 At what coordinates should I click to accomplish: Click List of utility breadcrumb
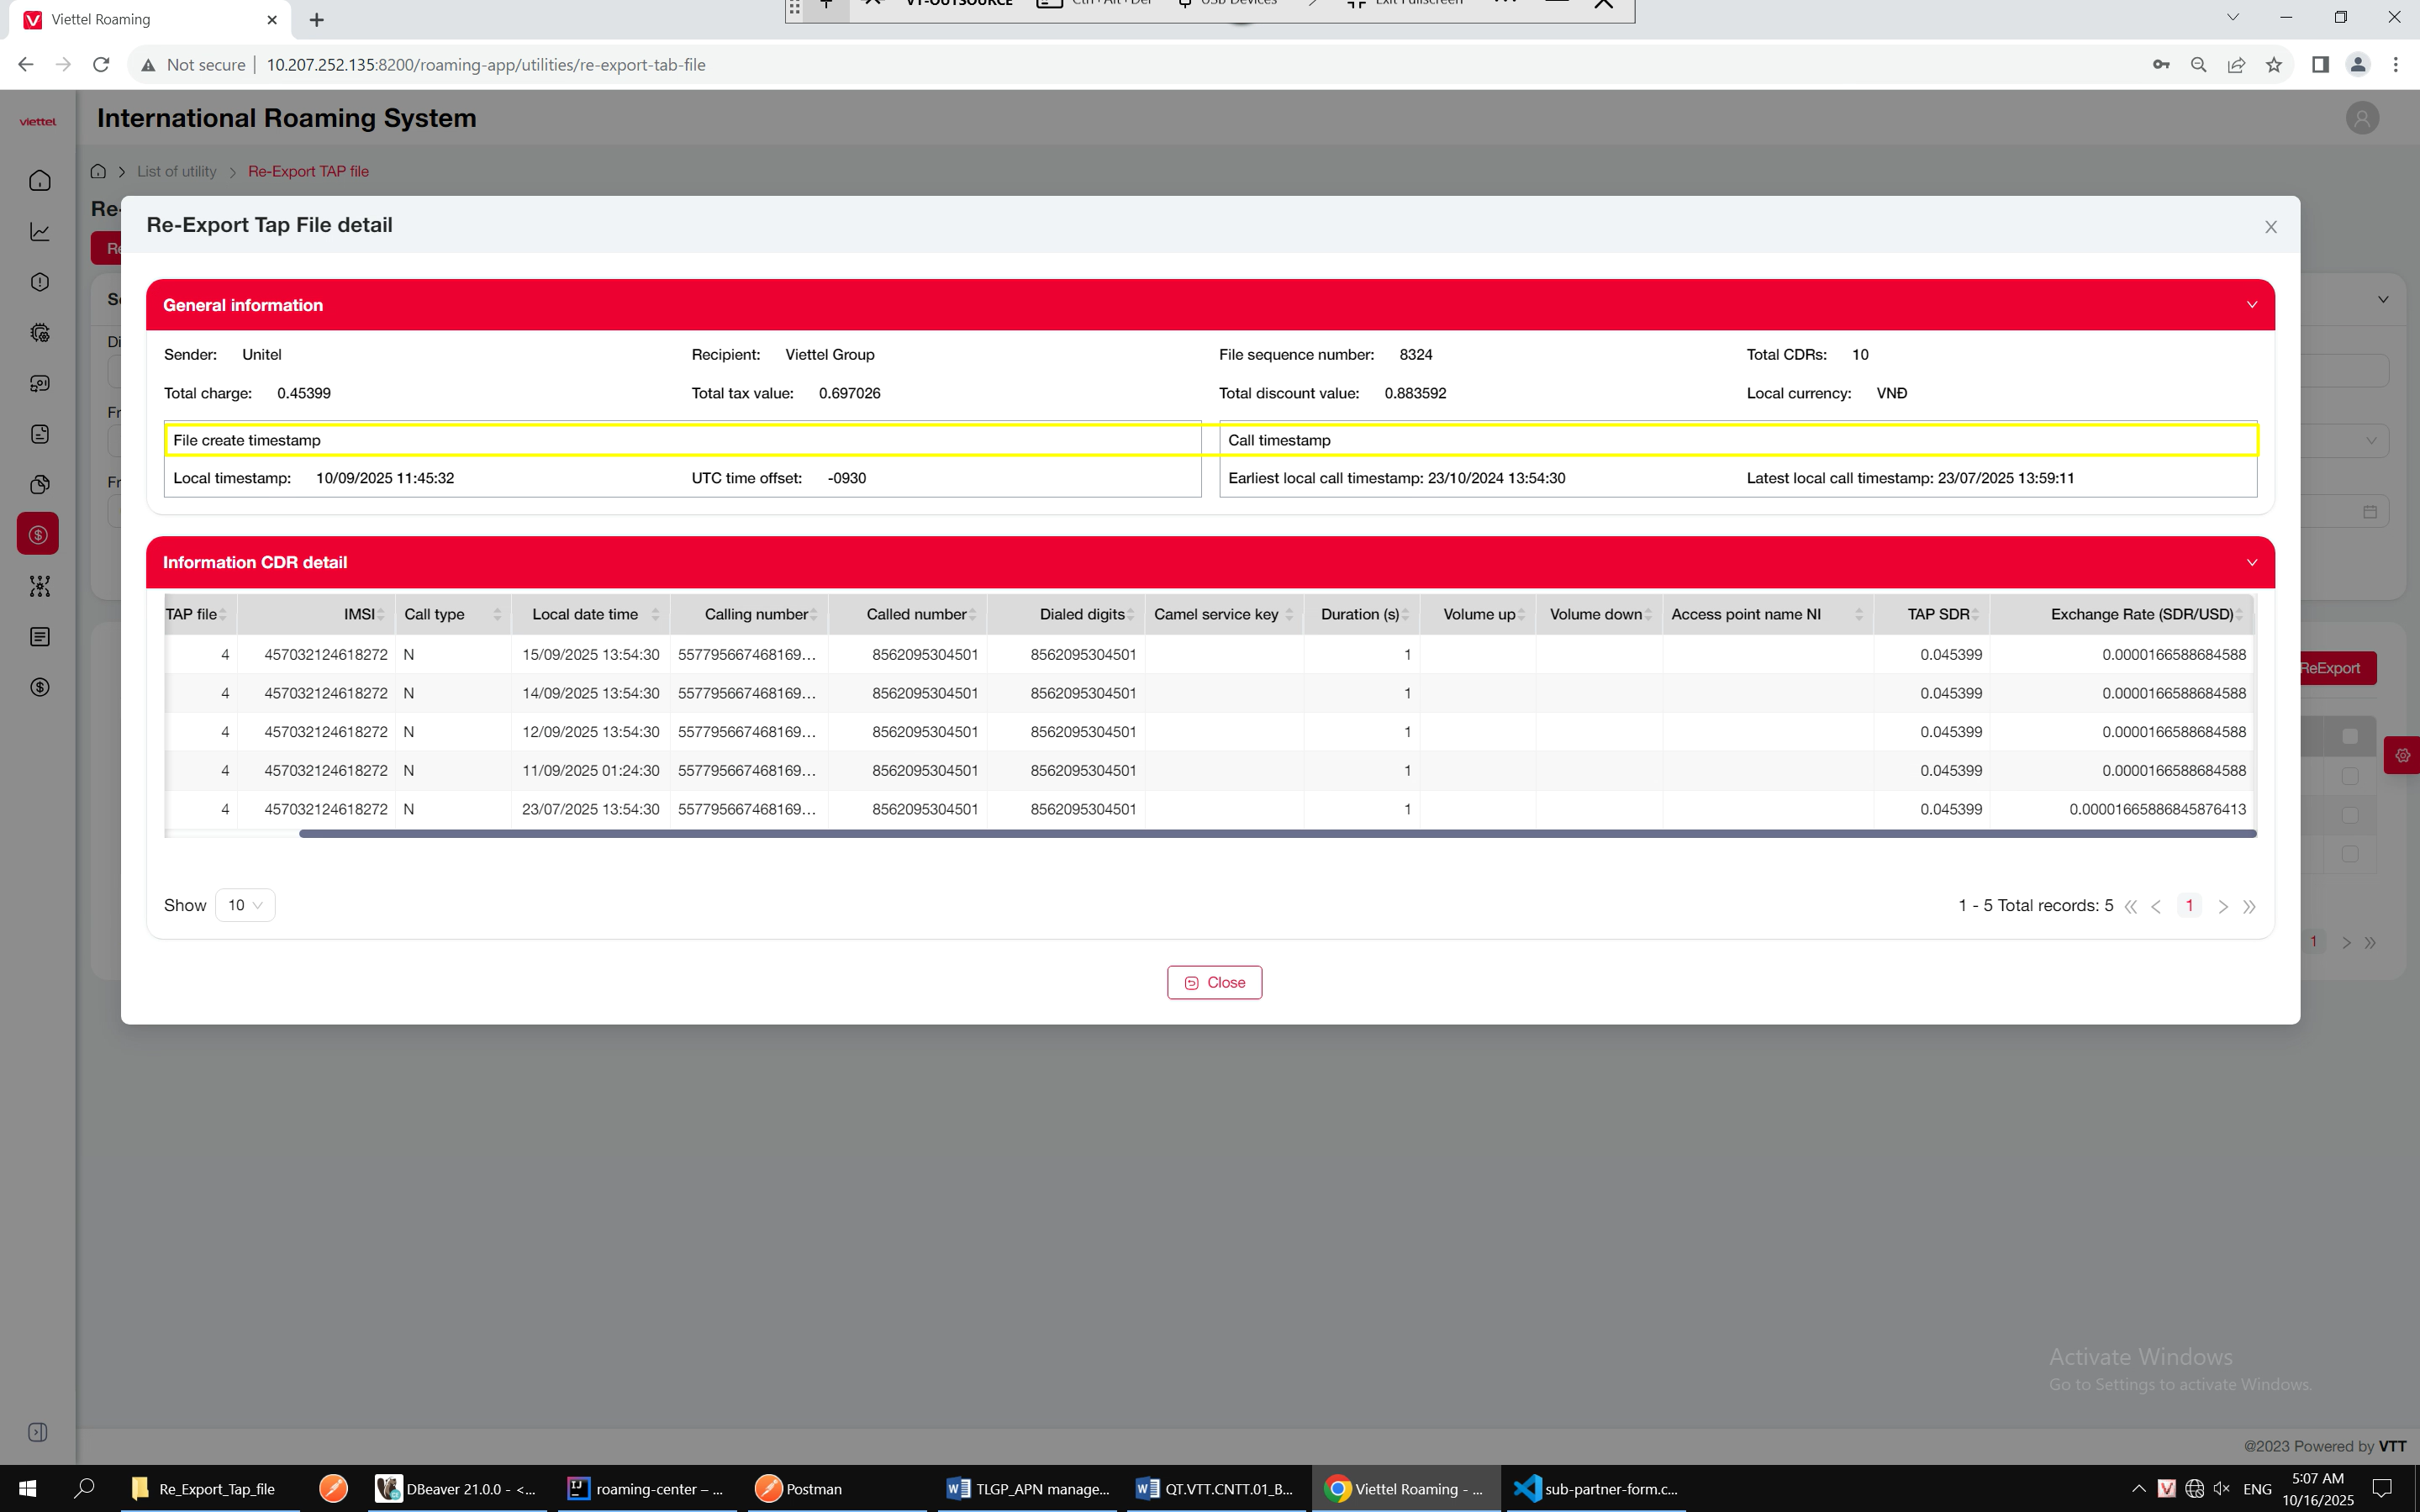pos(177,171)
